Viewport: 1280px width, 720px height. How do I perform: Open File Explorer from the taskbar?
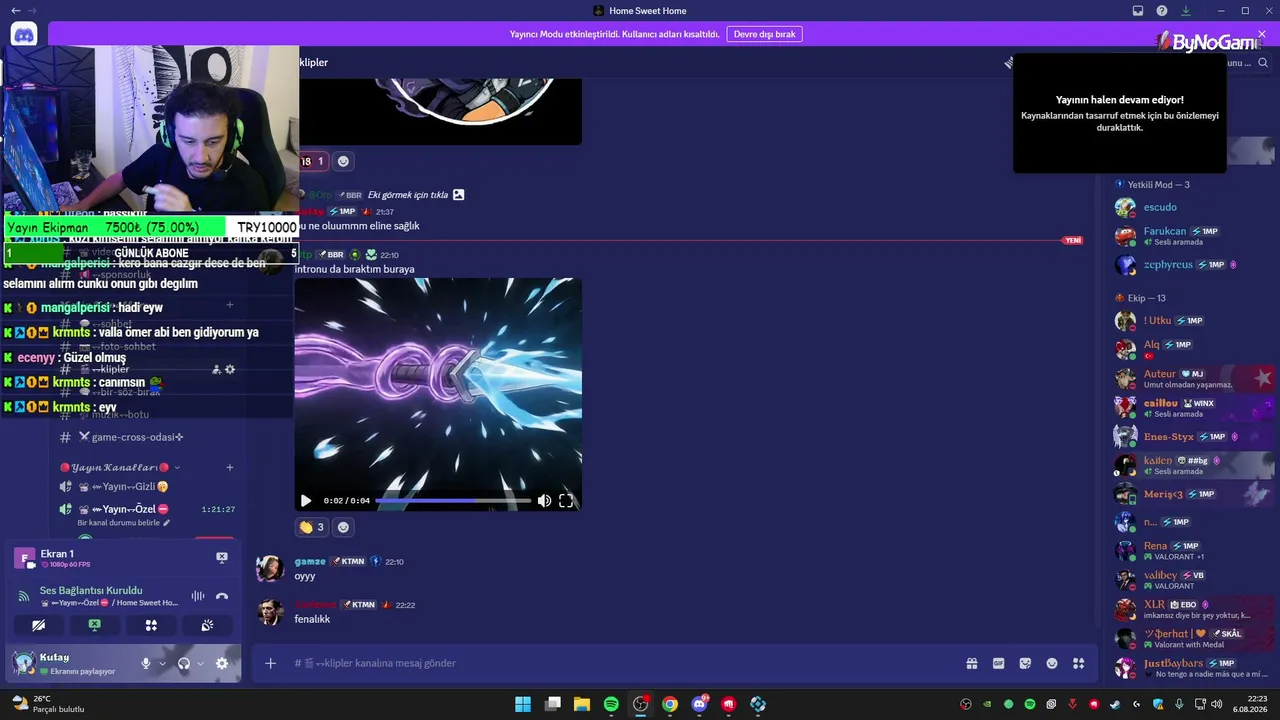click(582, 704)
